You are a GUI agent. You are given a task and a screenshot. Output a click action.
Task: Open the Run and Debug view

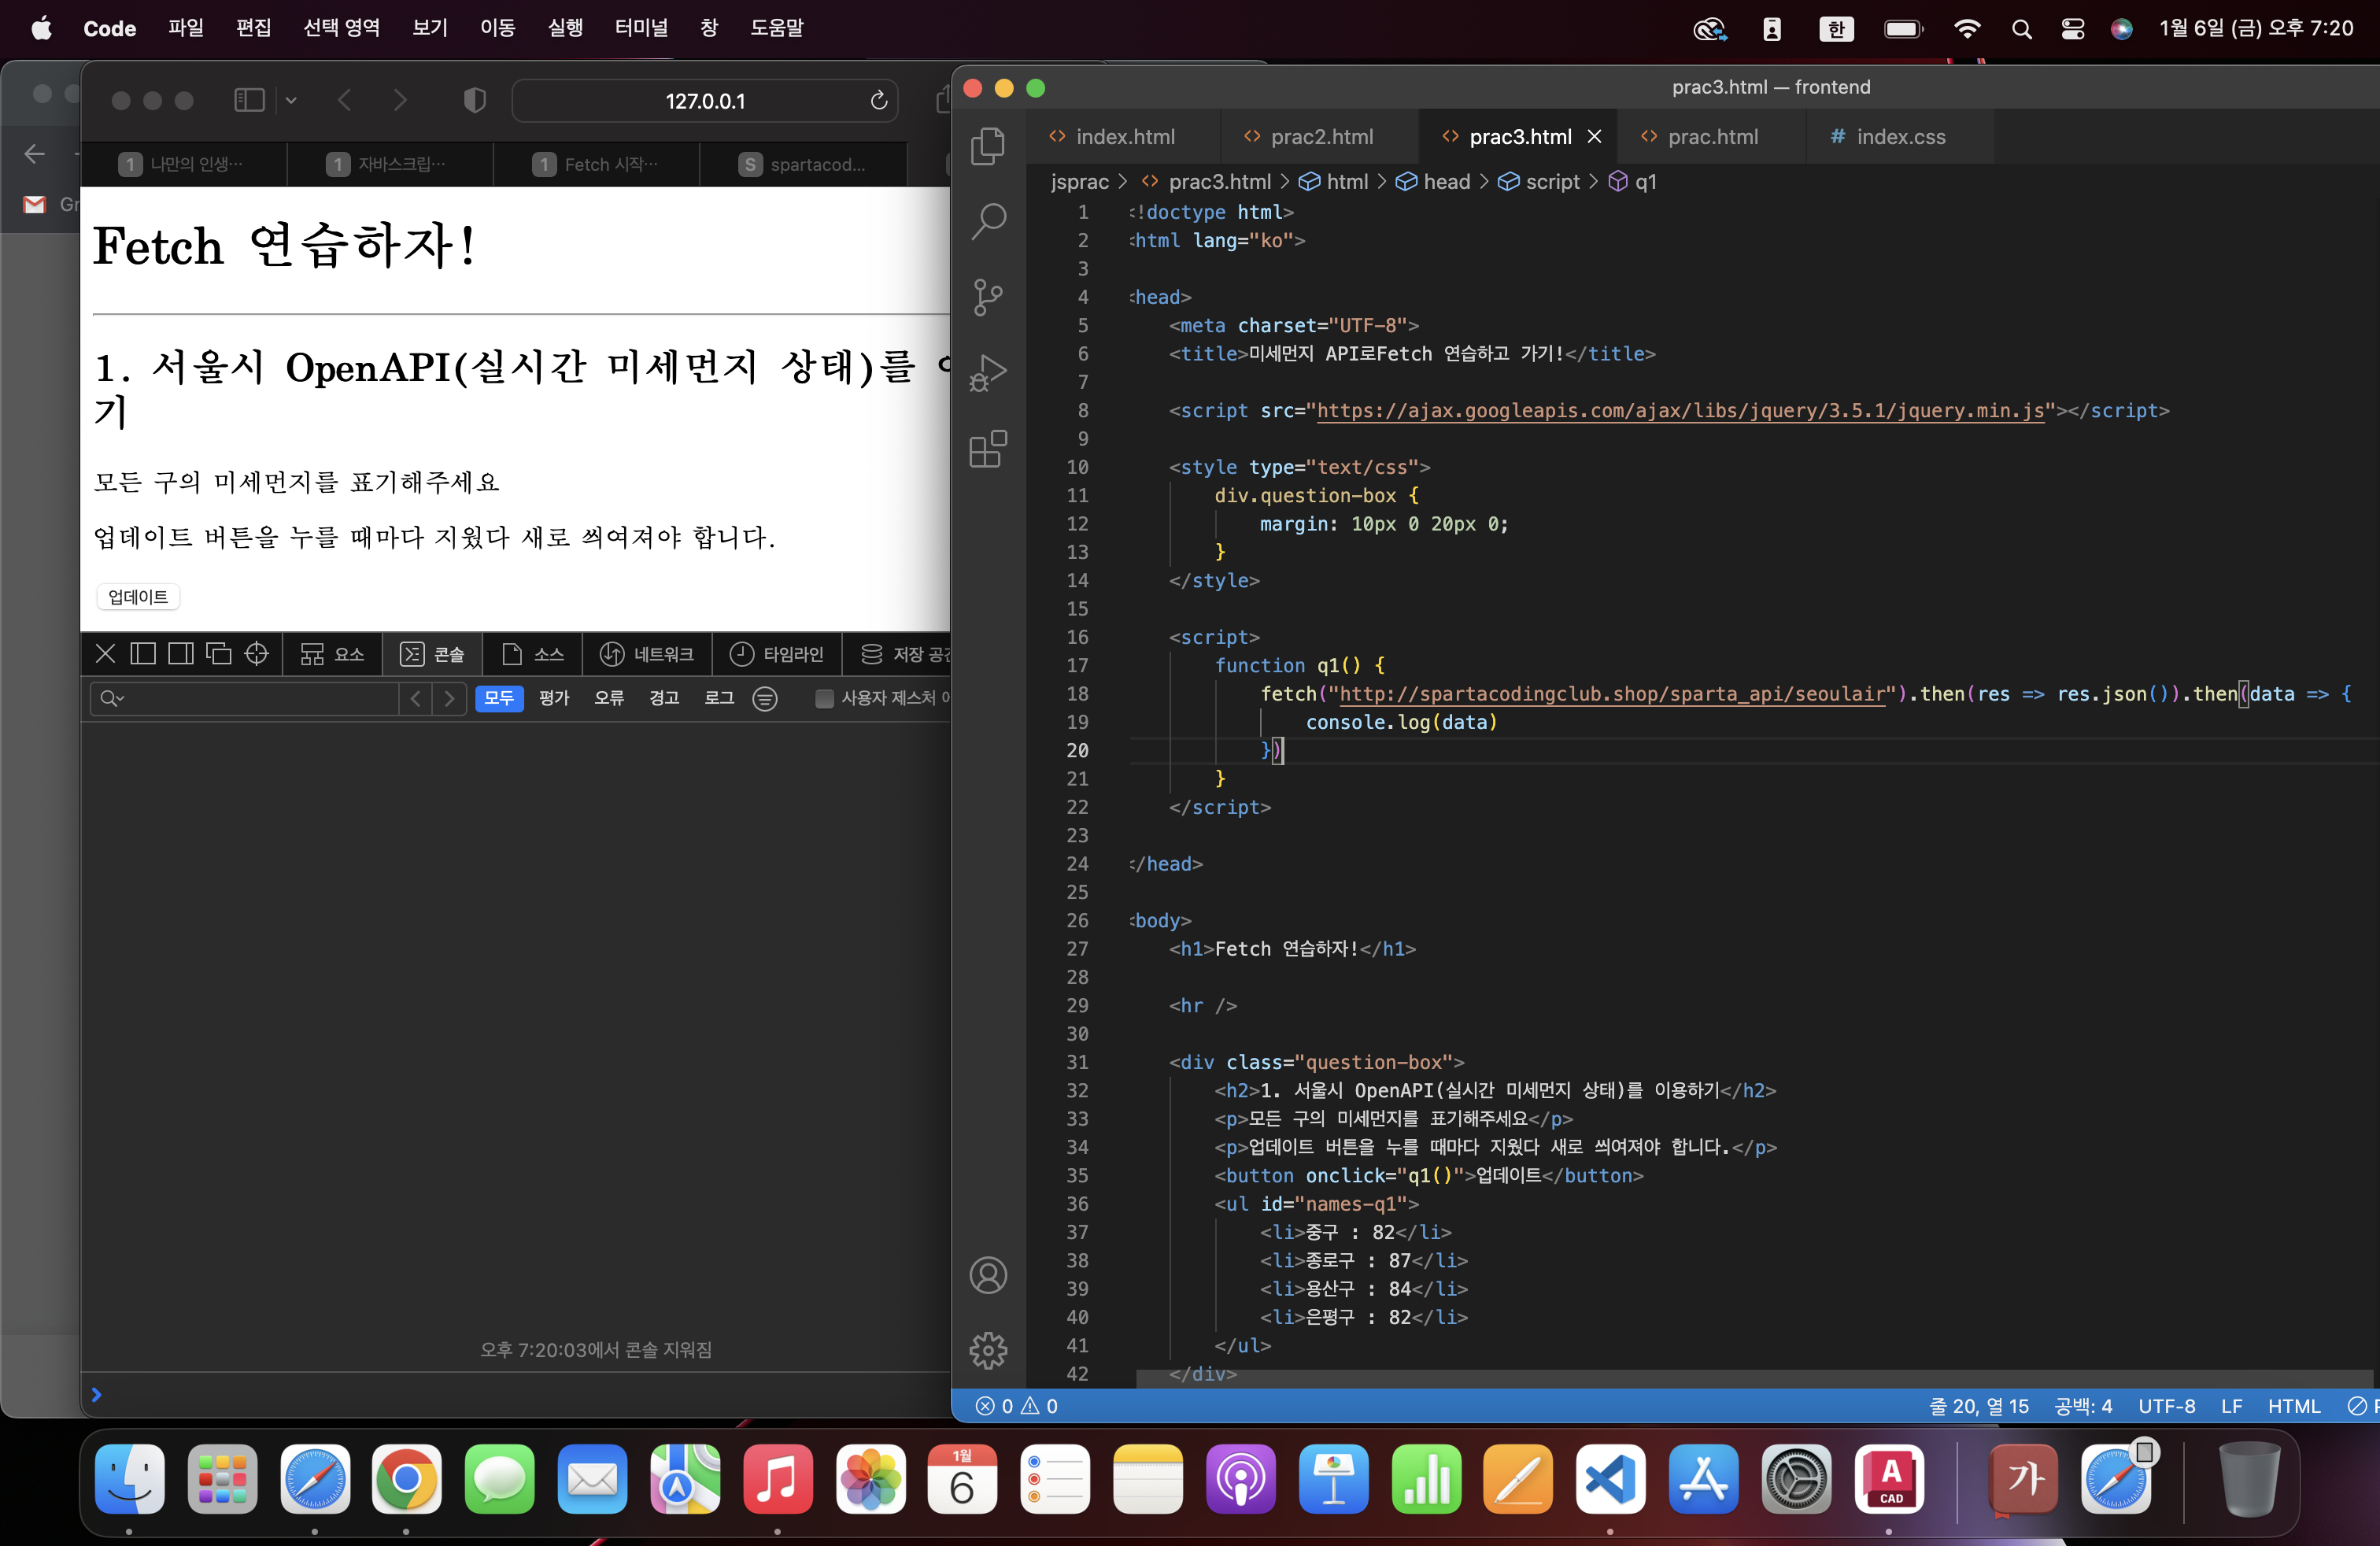988,373
